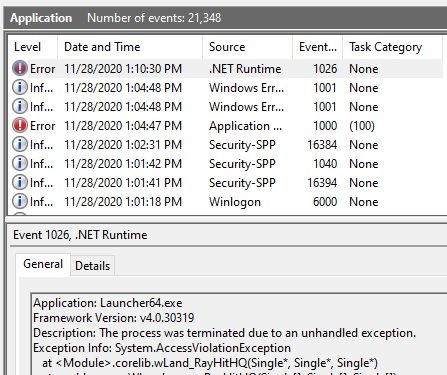Click the information icon for 1:04:48 PM Event 1001 first row
This screenshot has height=375, width=447.
point(20,87)
